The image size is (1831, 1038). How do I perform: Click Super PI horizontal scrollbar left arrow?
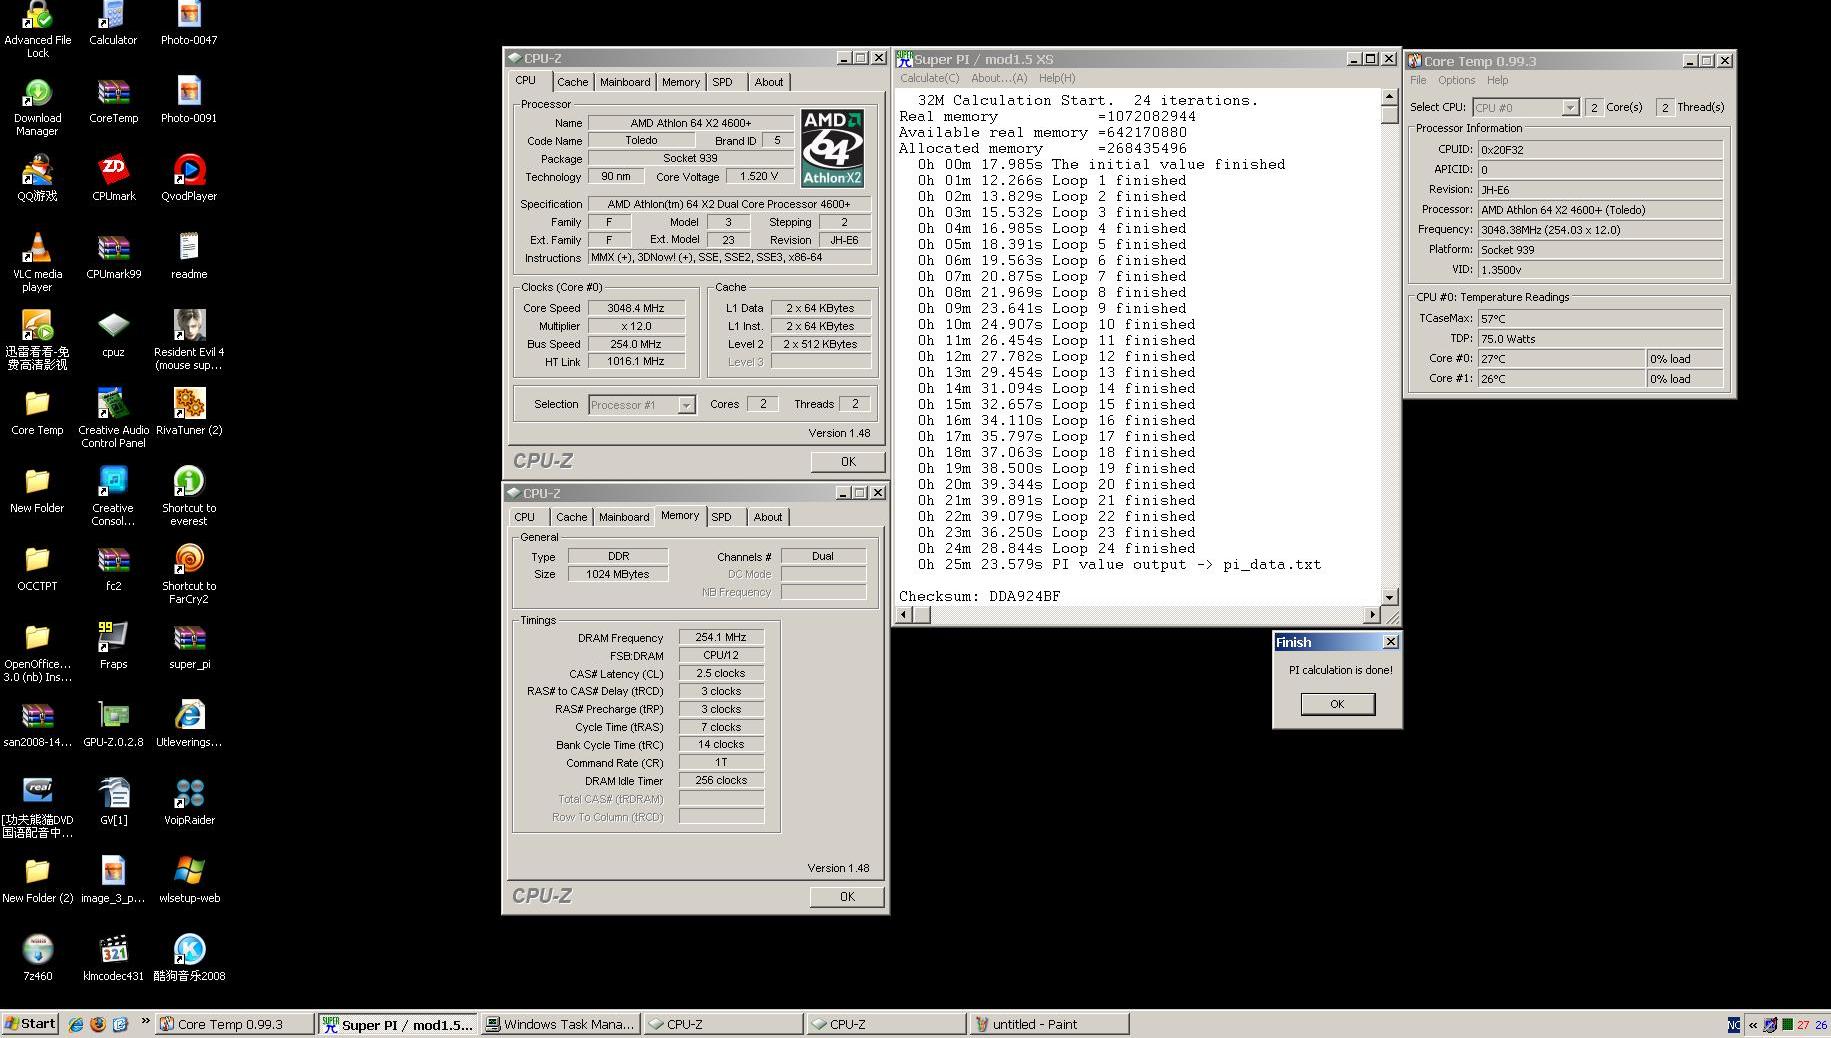point(904,615)
